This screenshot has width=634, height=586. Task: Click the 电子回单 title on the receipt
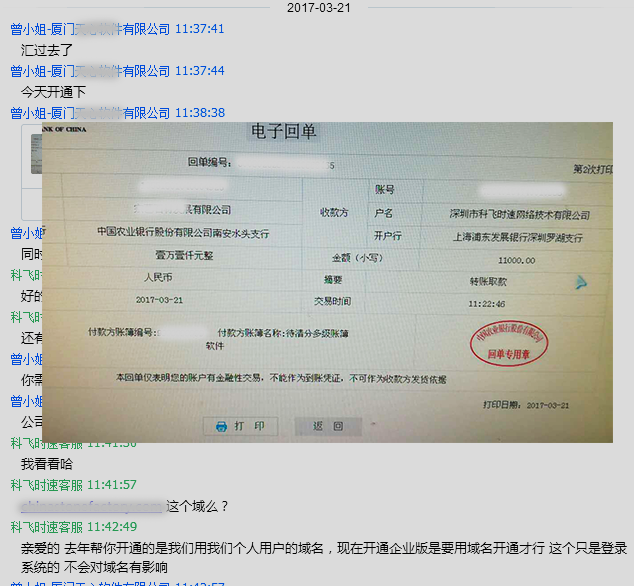pos(285,133)
